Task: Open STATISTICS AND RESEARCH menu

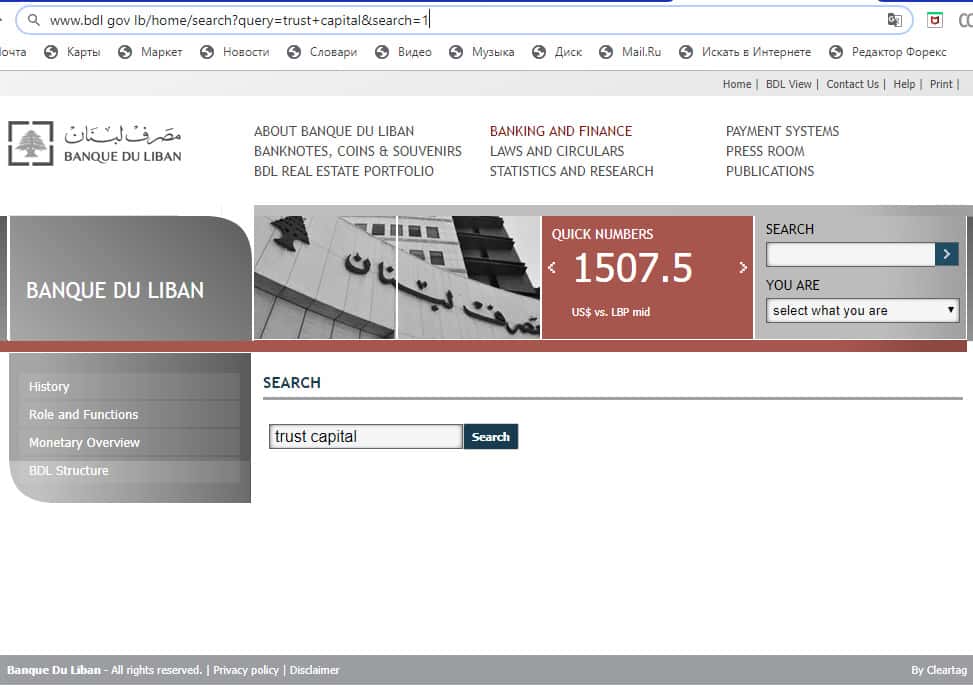Action: 572,171
